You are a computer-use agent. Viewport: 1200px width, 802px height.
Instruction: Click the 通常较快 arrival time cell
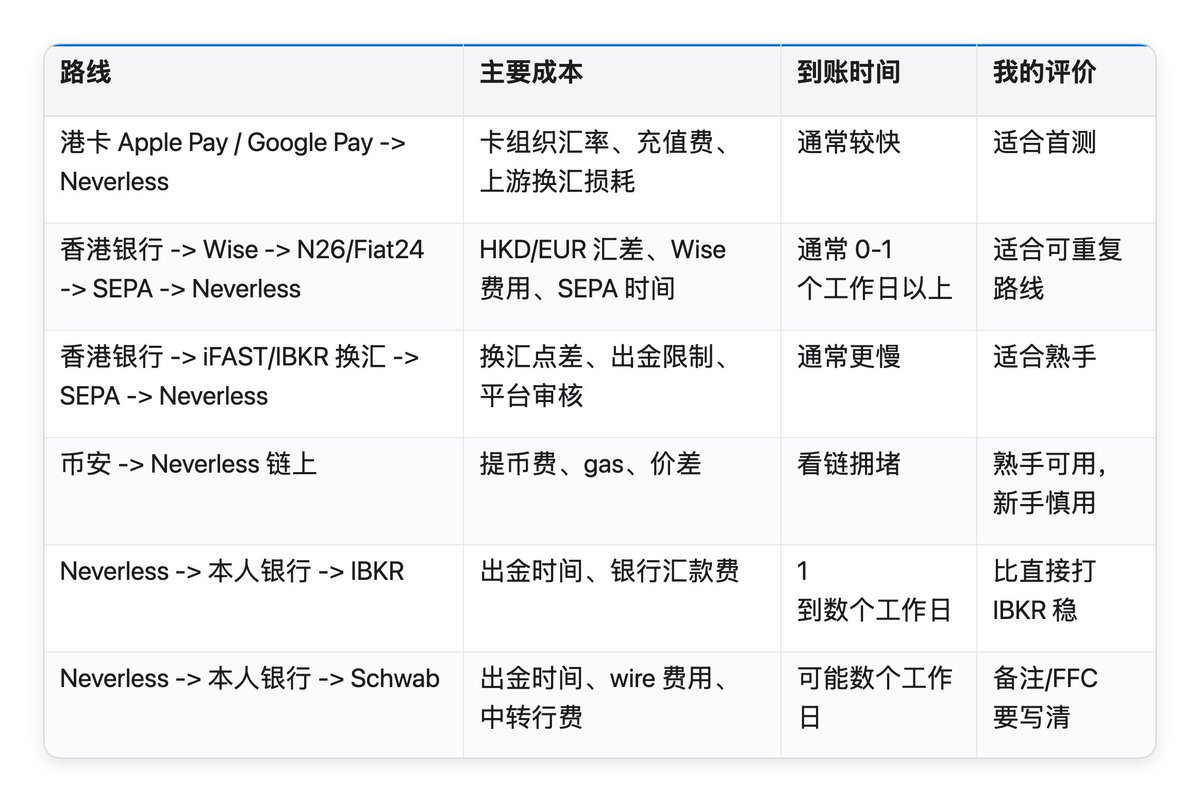point(879,169)
